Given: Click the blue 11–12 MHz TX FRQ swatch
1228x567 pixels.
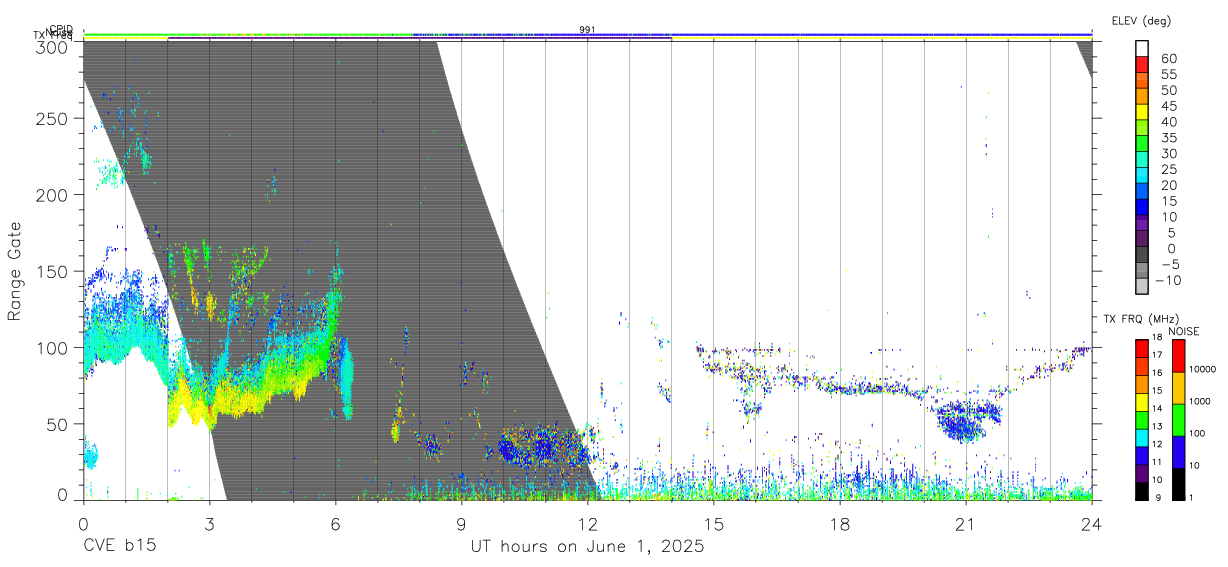Looking at the screenshot, I should point(1141,456).
